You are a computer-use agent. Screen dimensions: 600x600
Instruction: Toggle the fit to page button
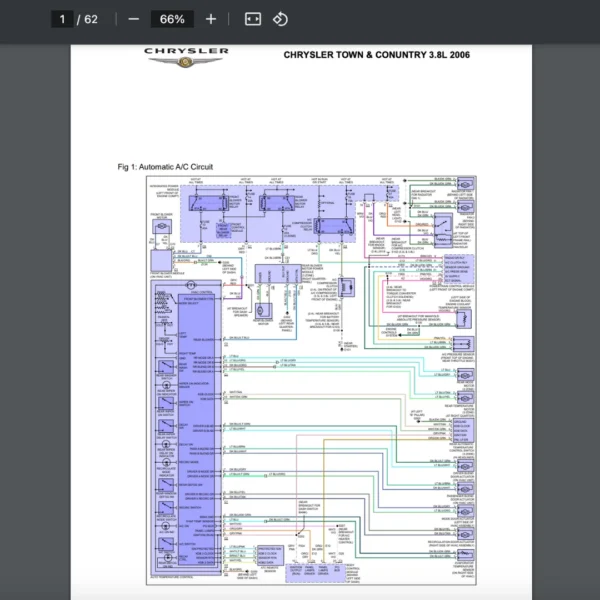click(x=252, y=19)
